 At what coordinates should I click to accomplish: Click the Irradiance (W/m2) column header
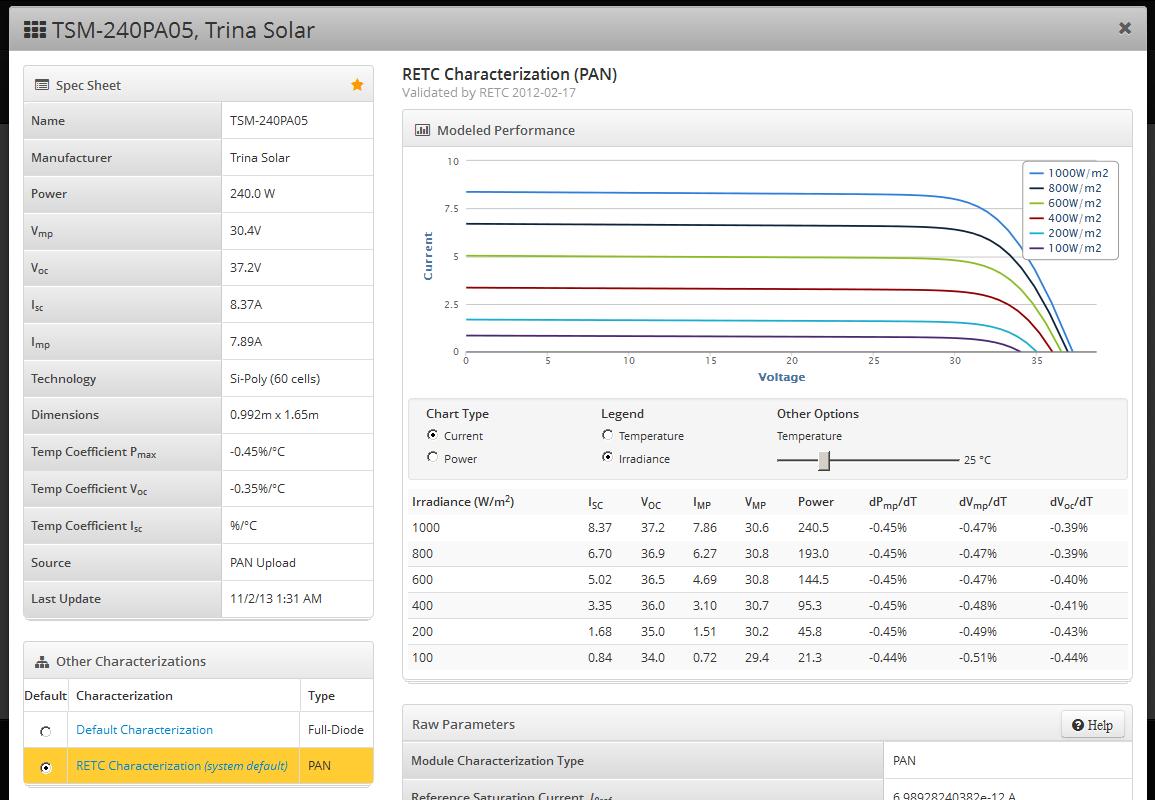463,502
